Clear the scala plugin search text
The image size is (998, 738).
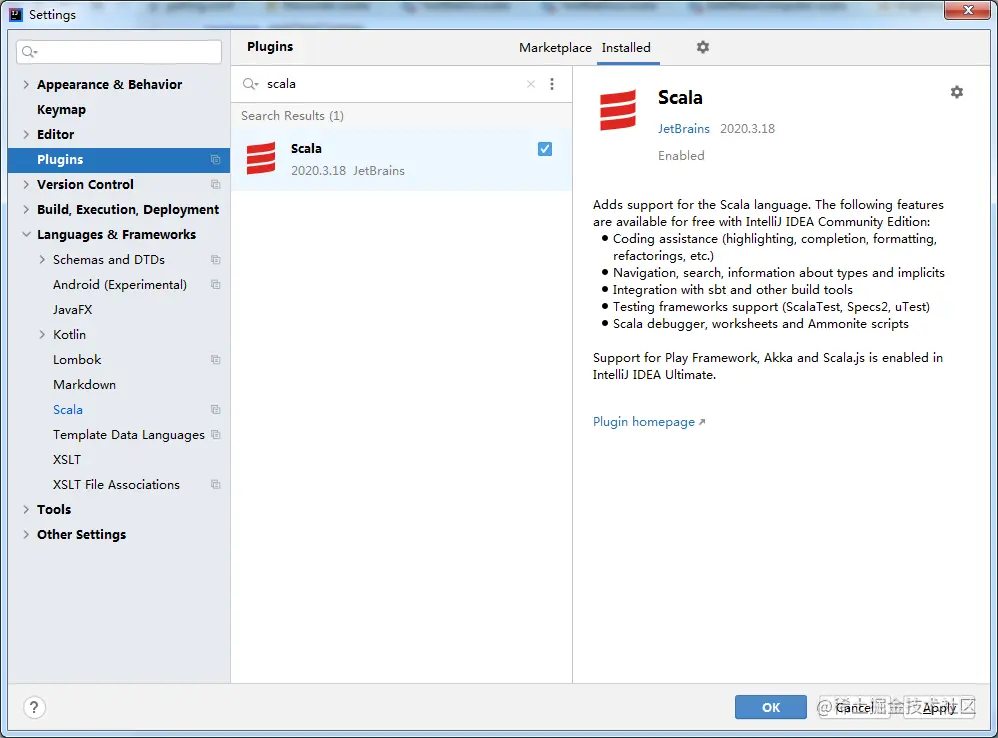point(531,84)
